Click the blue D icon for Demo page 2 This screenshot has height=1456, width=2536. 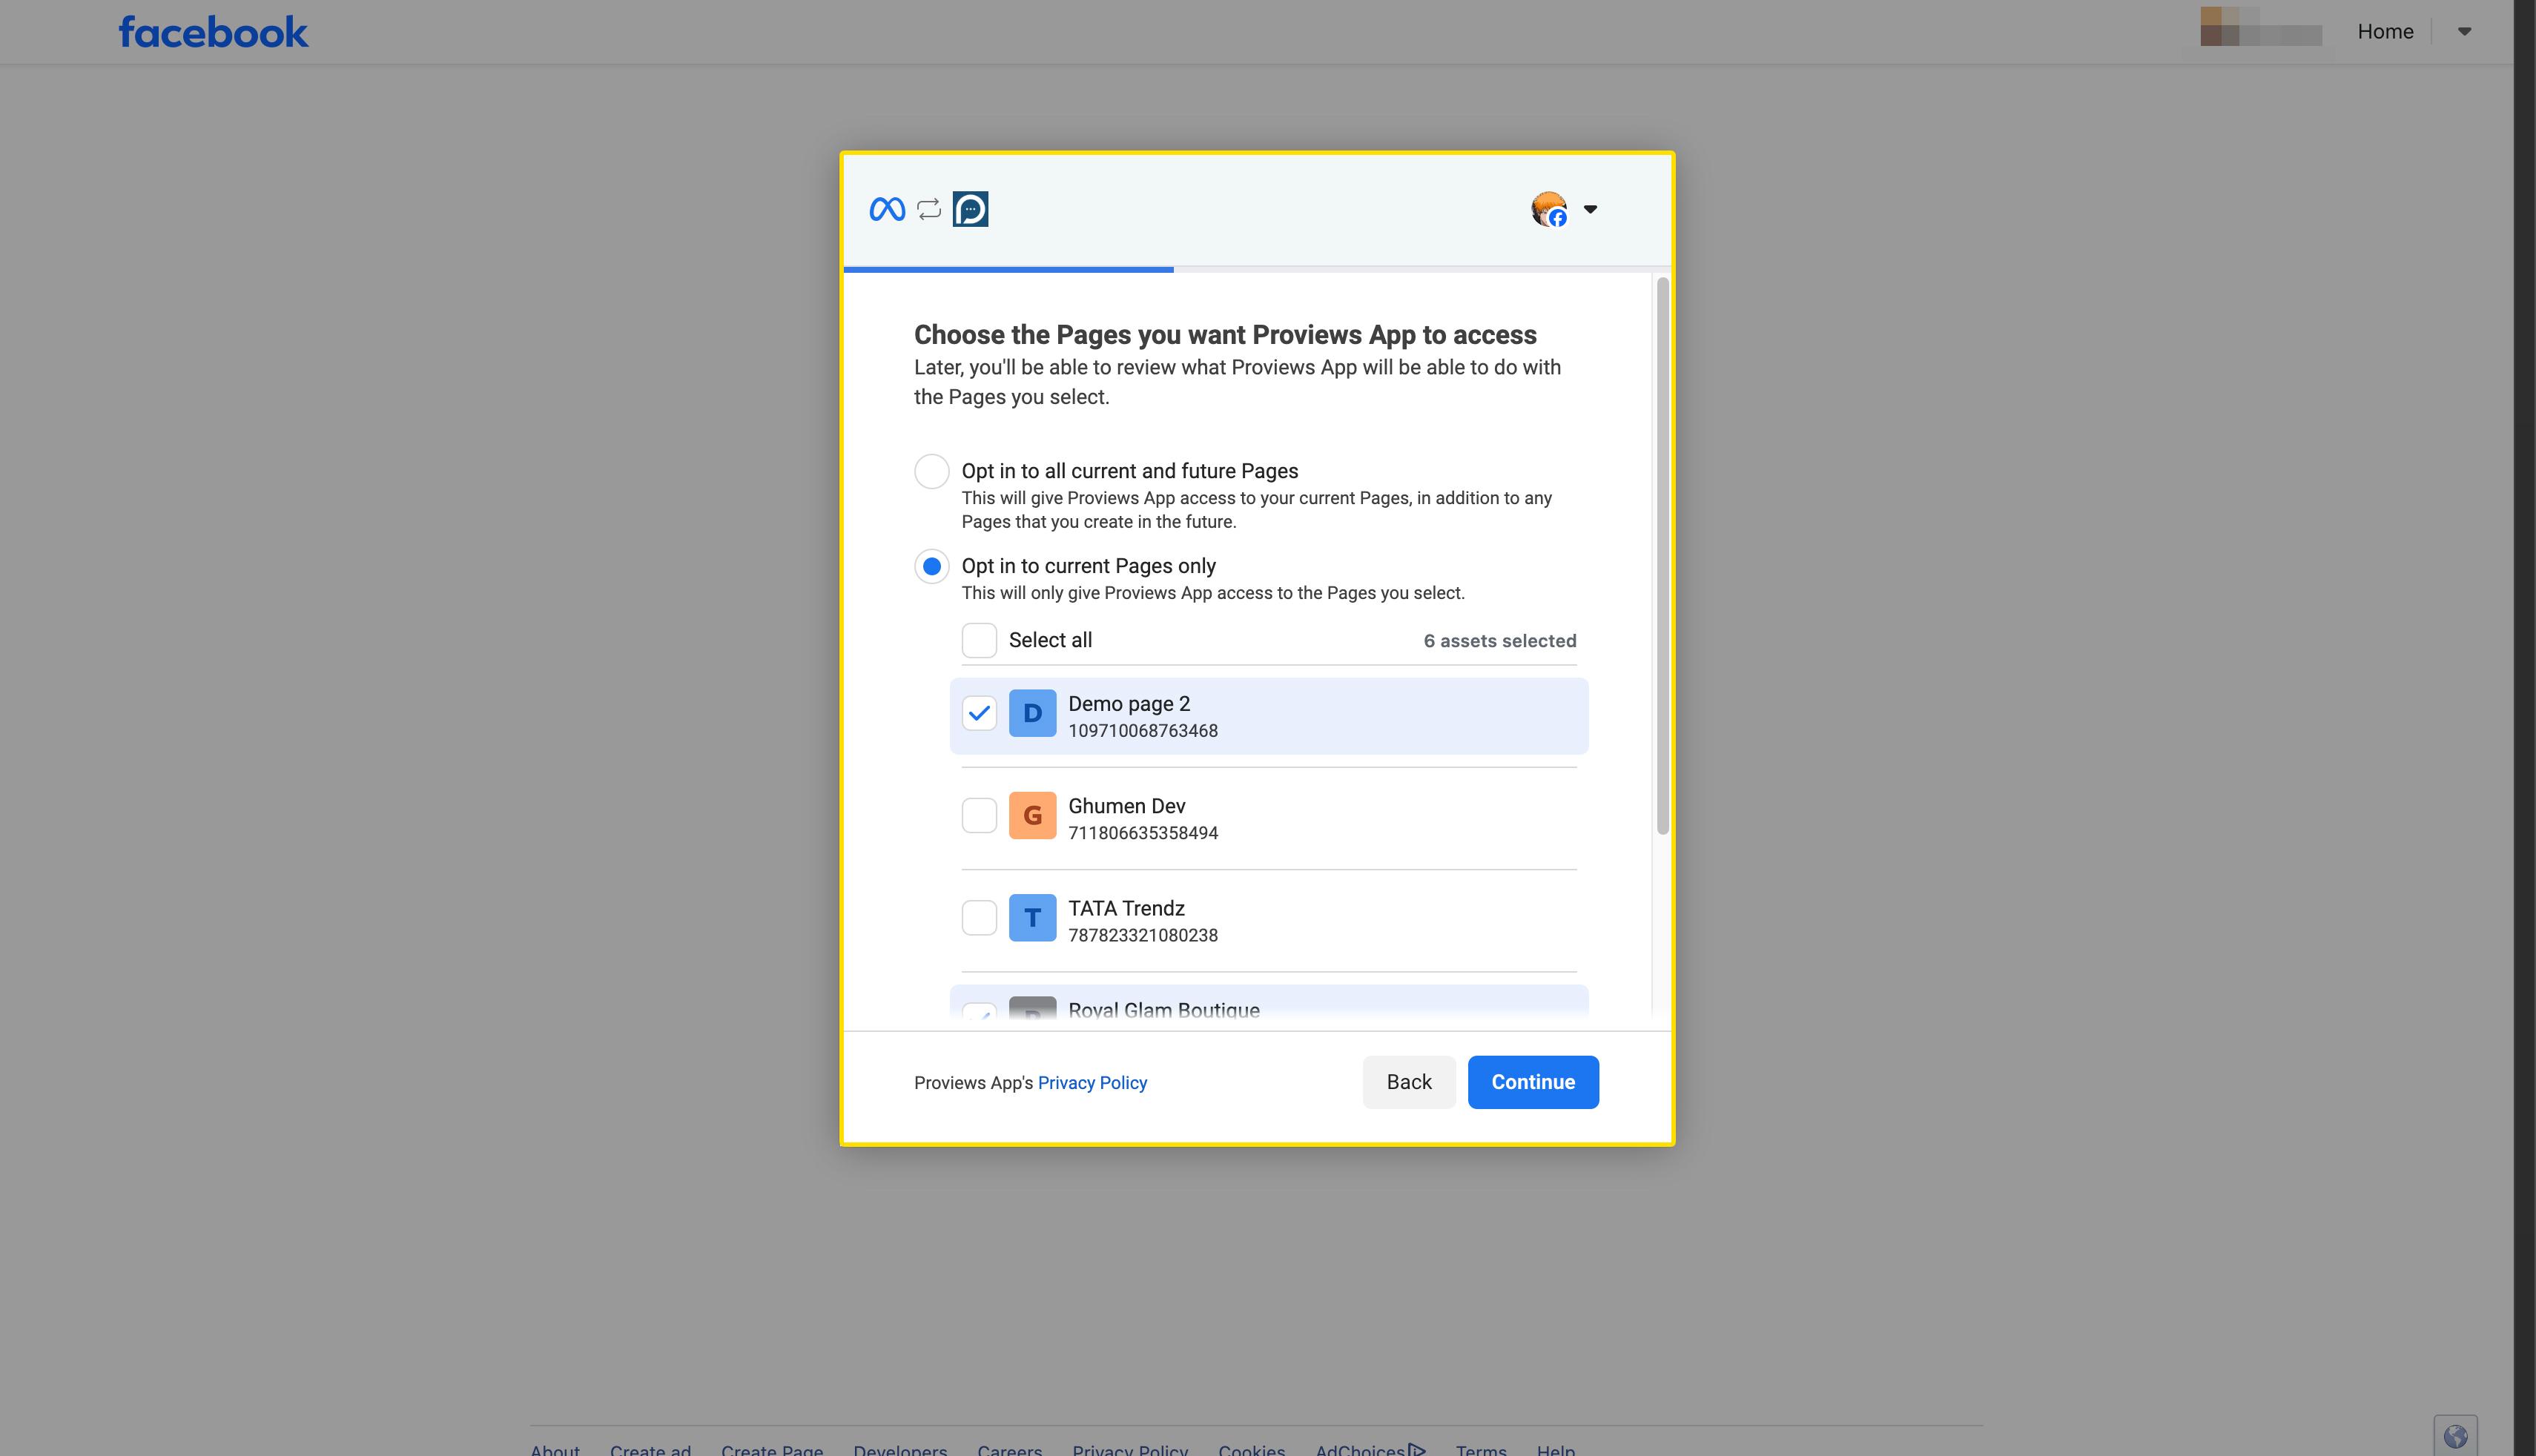(1032, 714)
